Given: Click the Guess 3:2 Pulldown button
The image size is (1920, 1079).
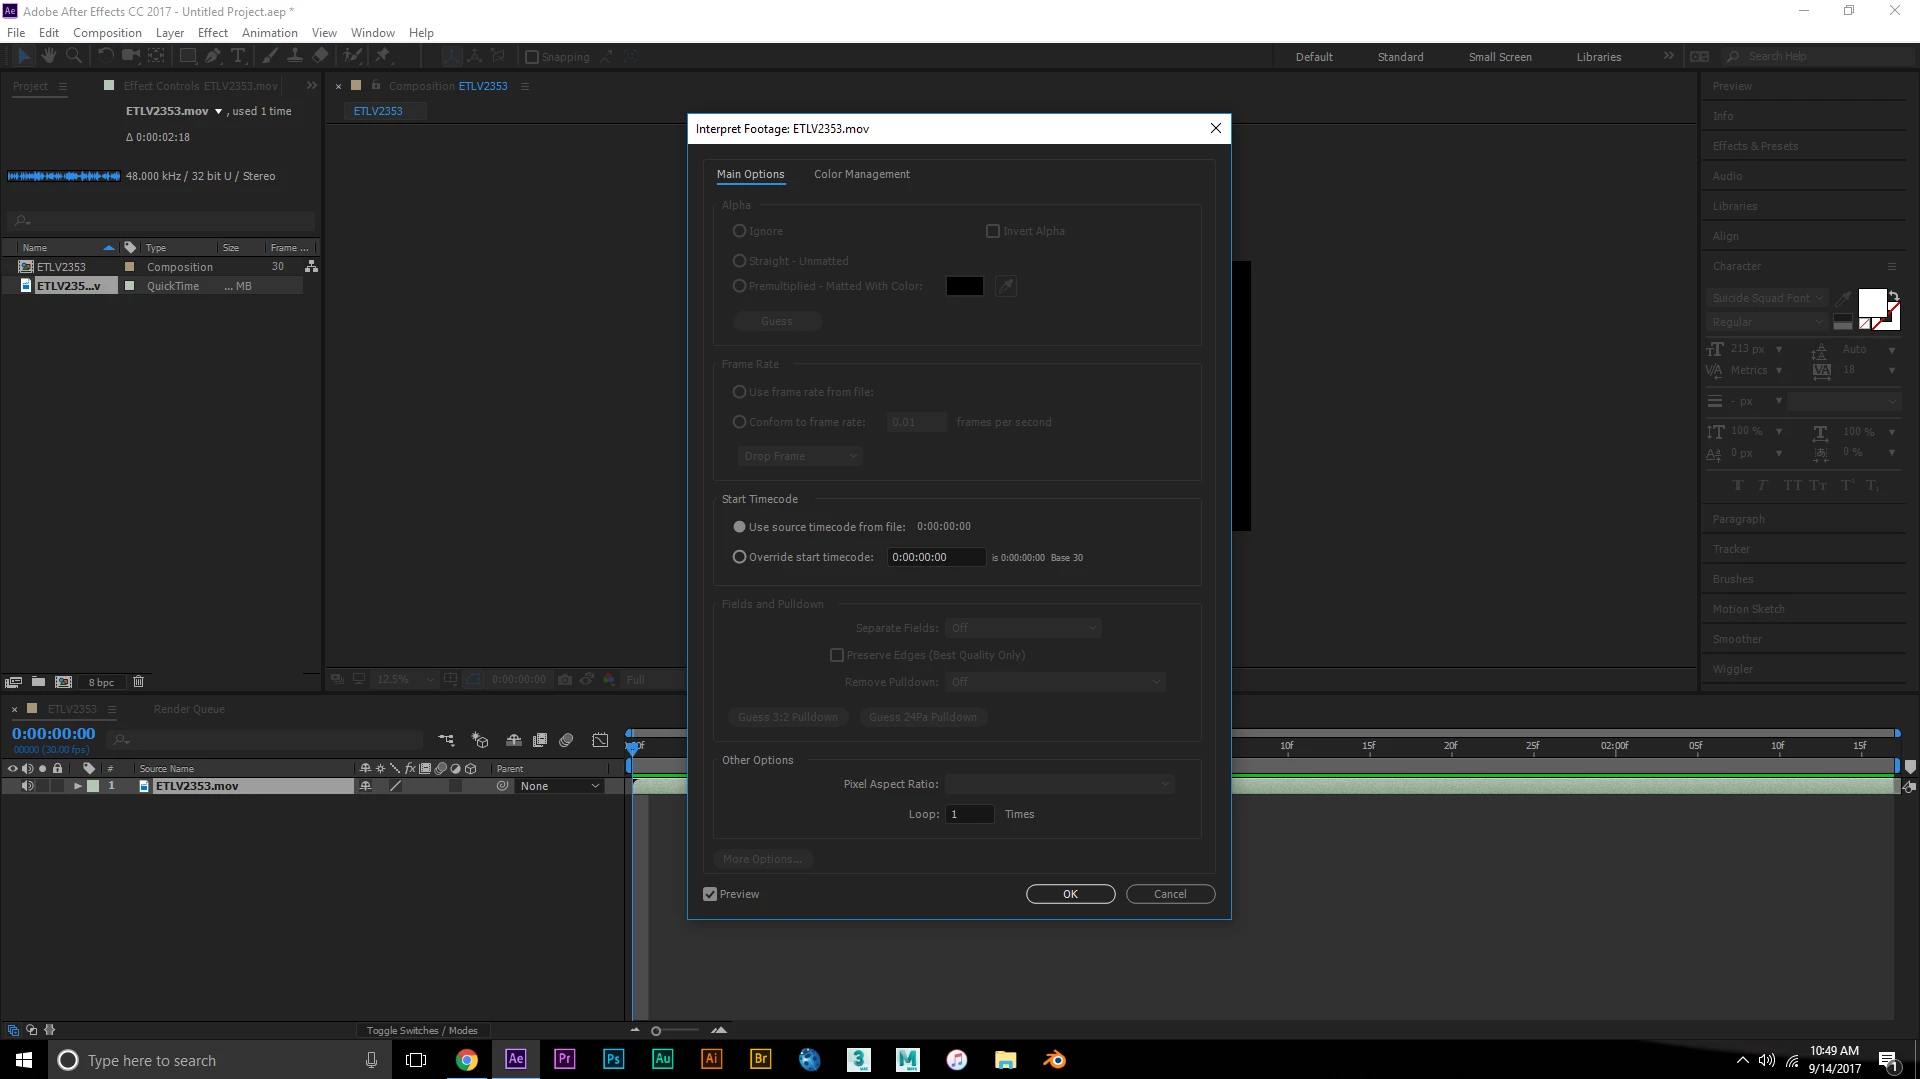Looking at the screenshot, I should tap(788, 717).
